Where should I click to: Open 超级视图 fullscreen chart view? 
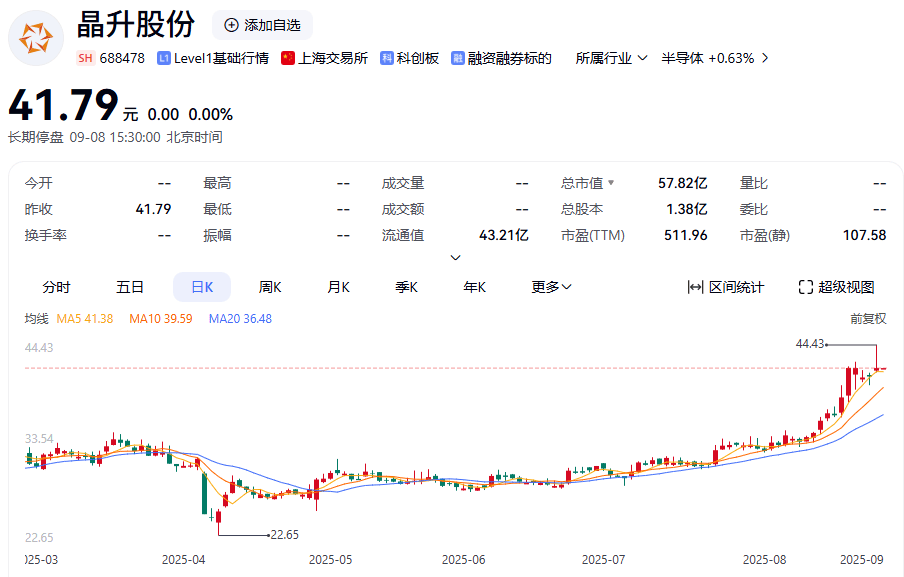pyautogui.click(x=836, y=287)
